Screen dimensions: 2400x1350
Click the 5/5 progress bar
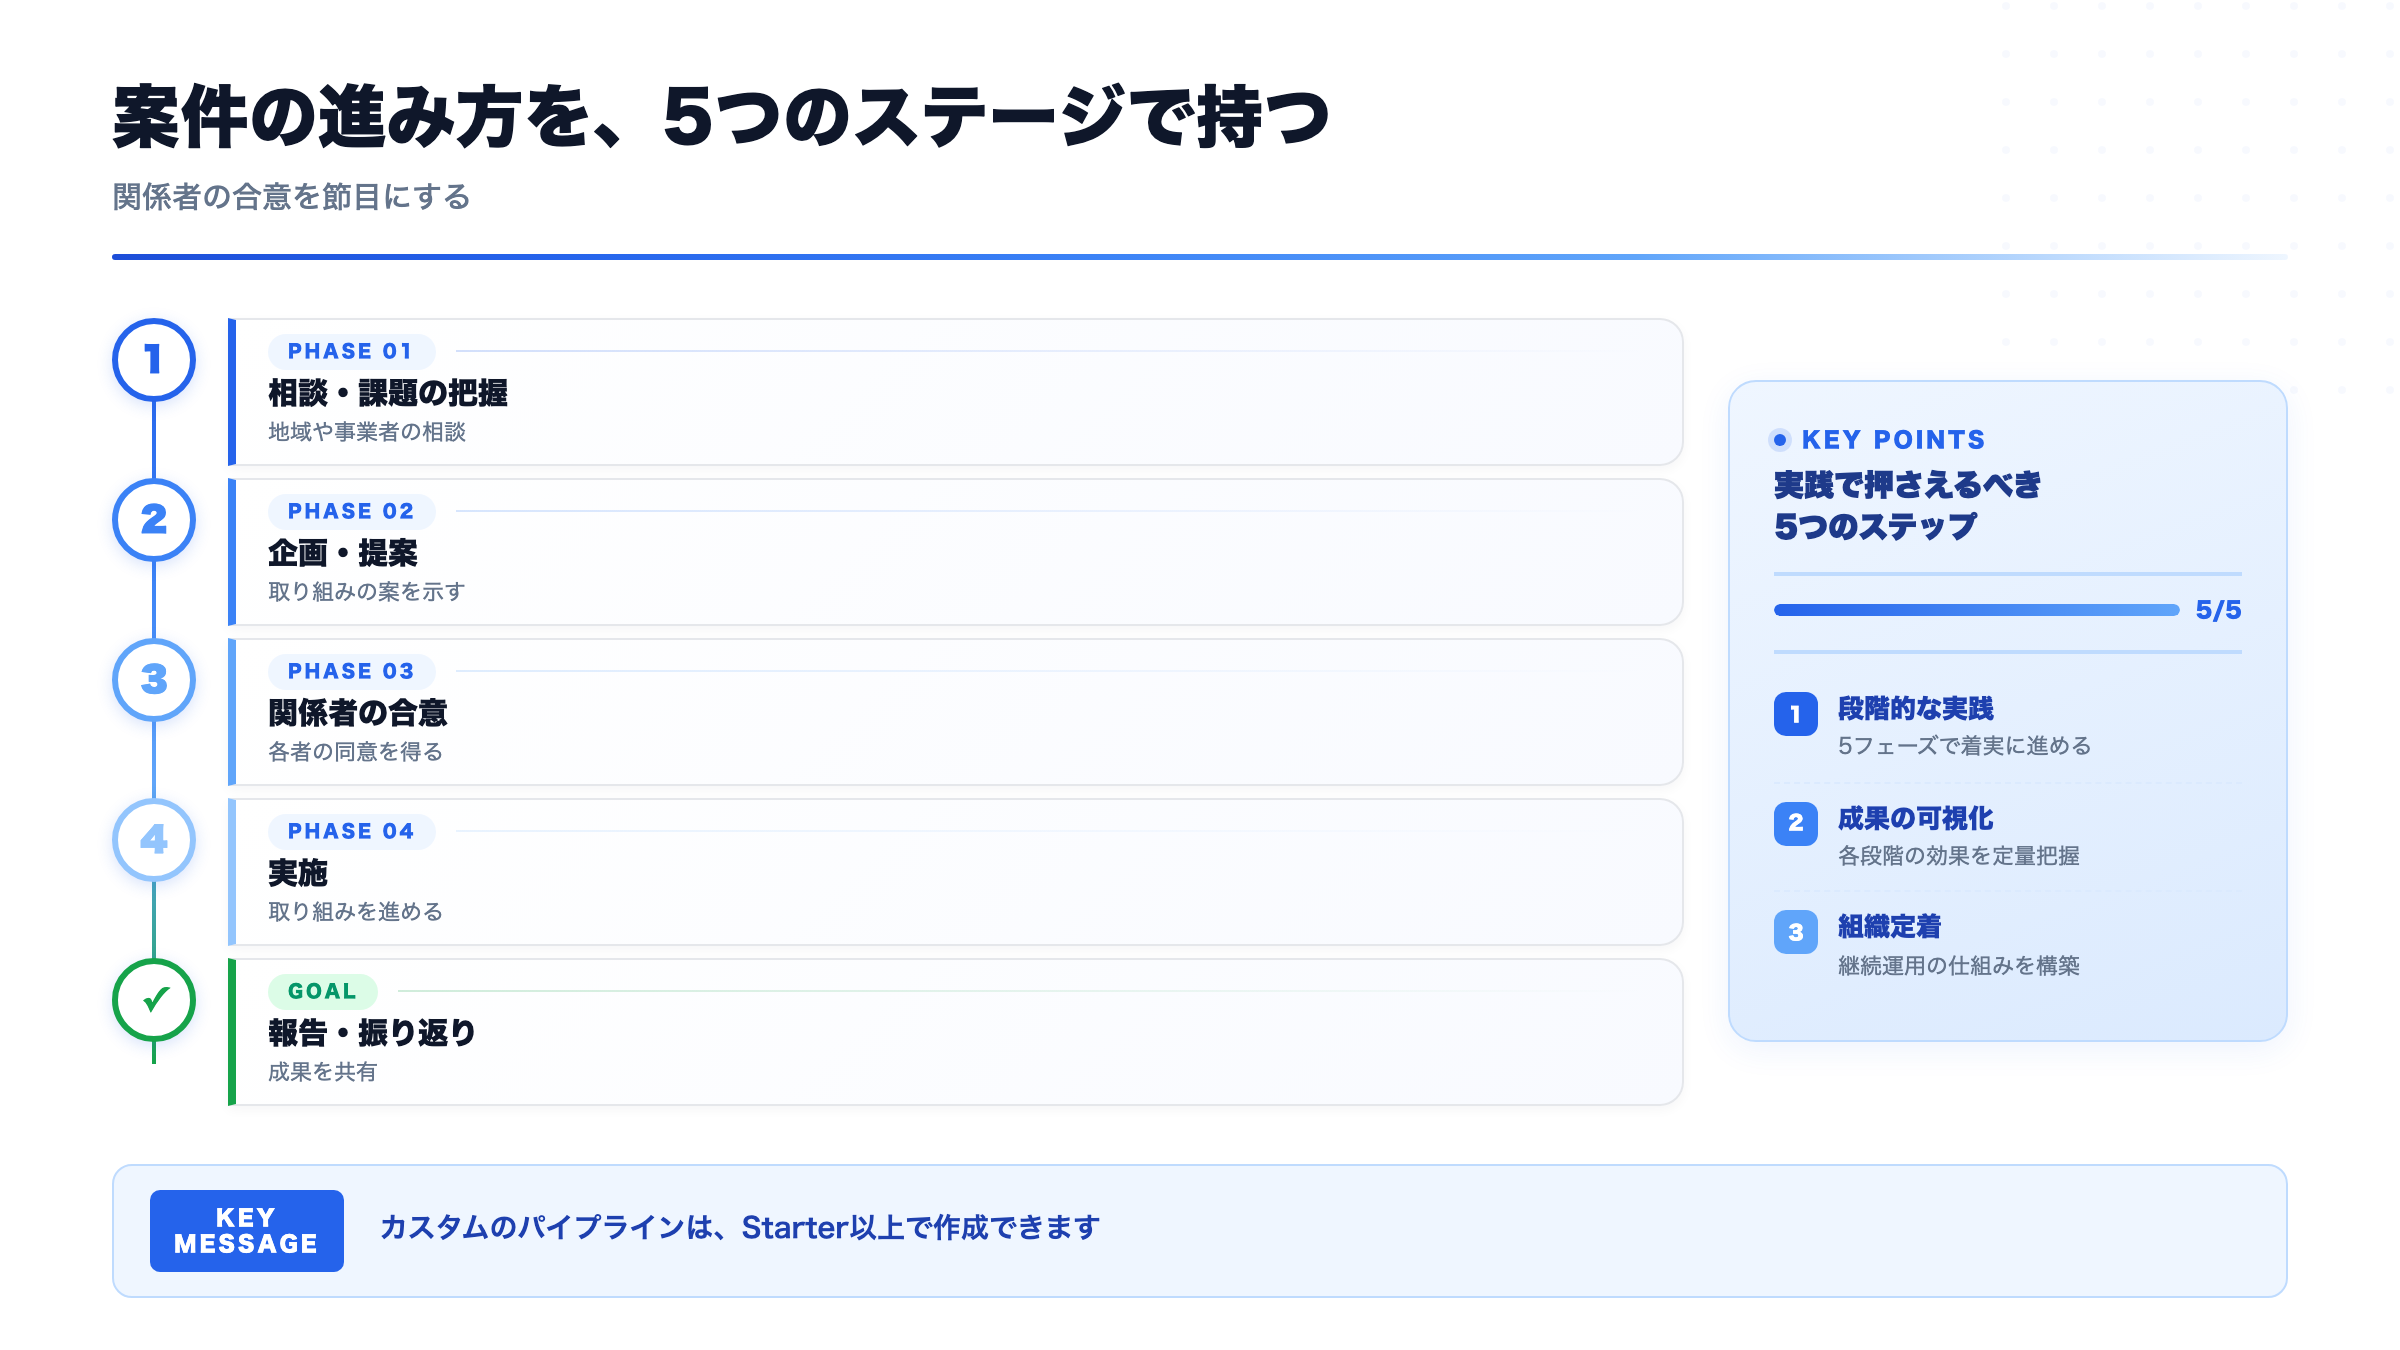click(1976, 610)
